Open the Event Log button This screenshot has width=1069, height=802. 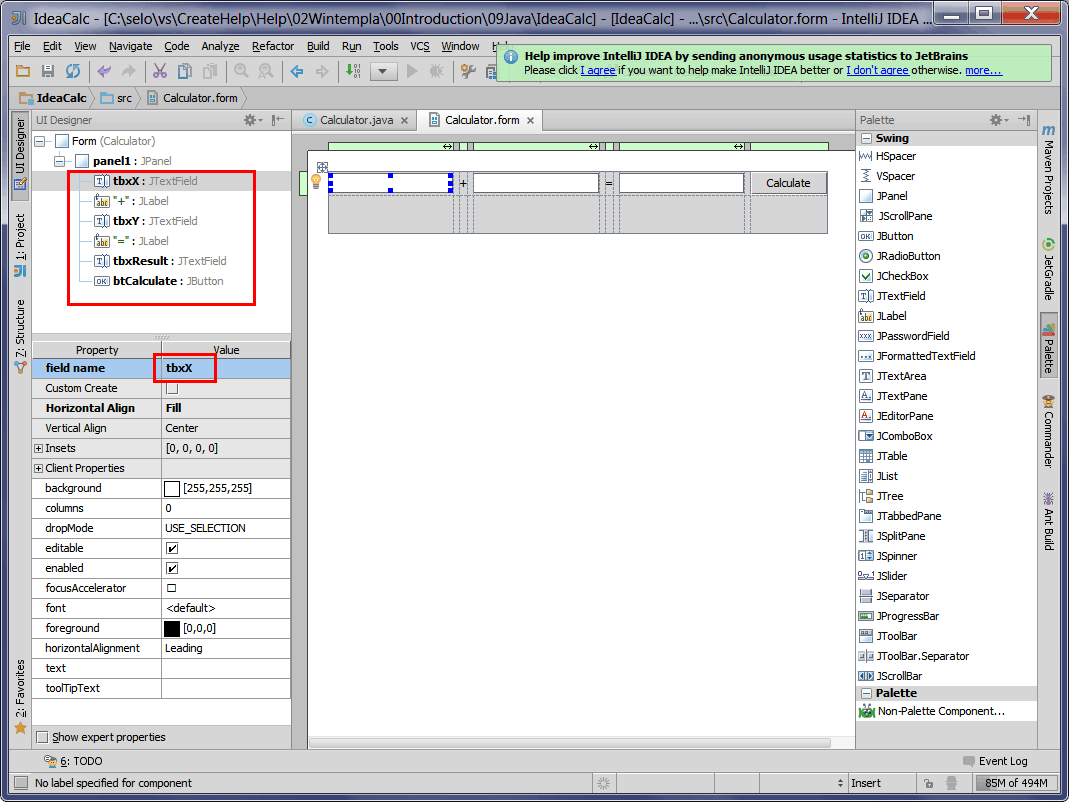tap(995, 761)
